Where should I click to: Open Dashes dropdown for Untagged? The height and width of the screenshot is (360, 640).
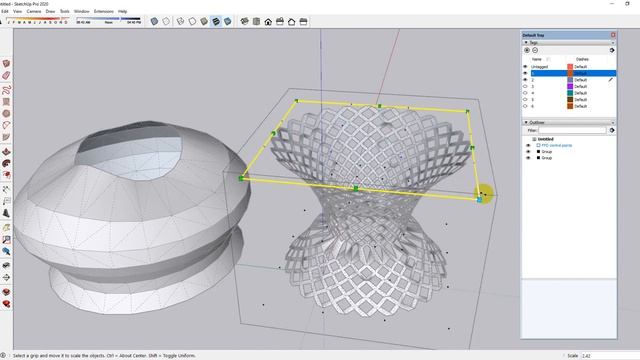pos(581,67)
